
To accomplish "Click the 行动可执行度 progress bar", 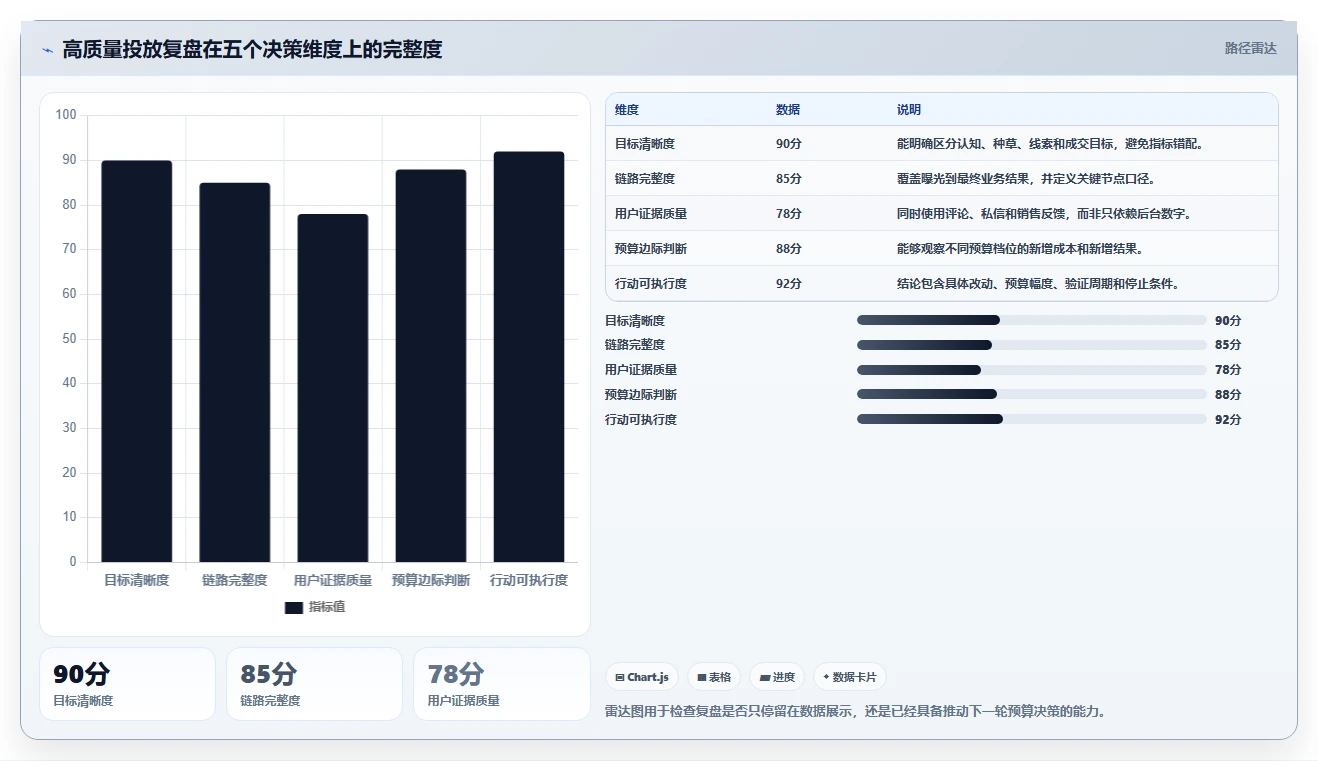I will 1032,419.
